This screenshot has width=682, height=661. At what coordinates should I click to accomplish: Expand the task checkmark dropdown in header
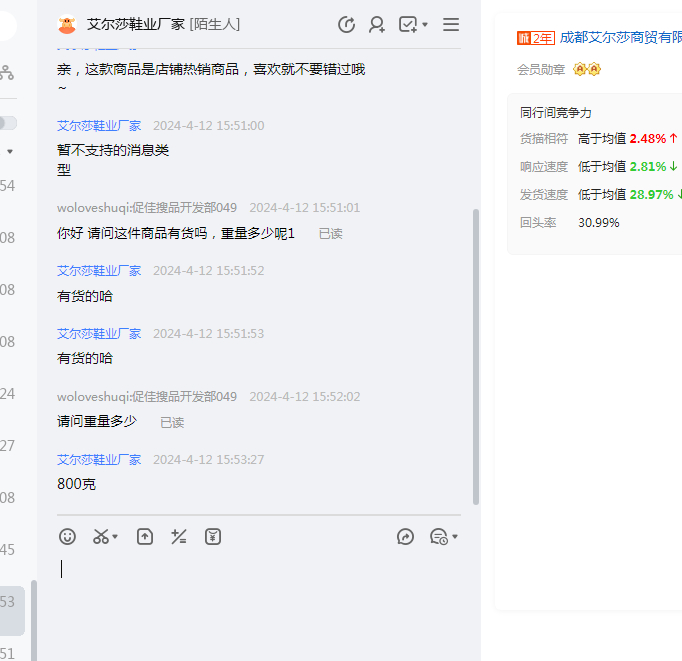tap(425, 25)
